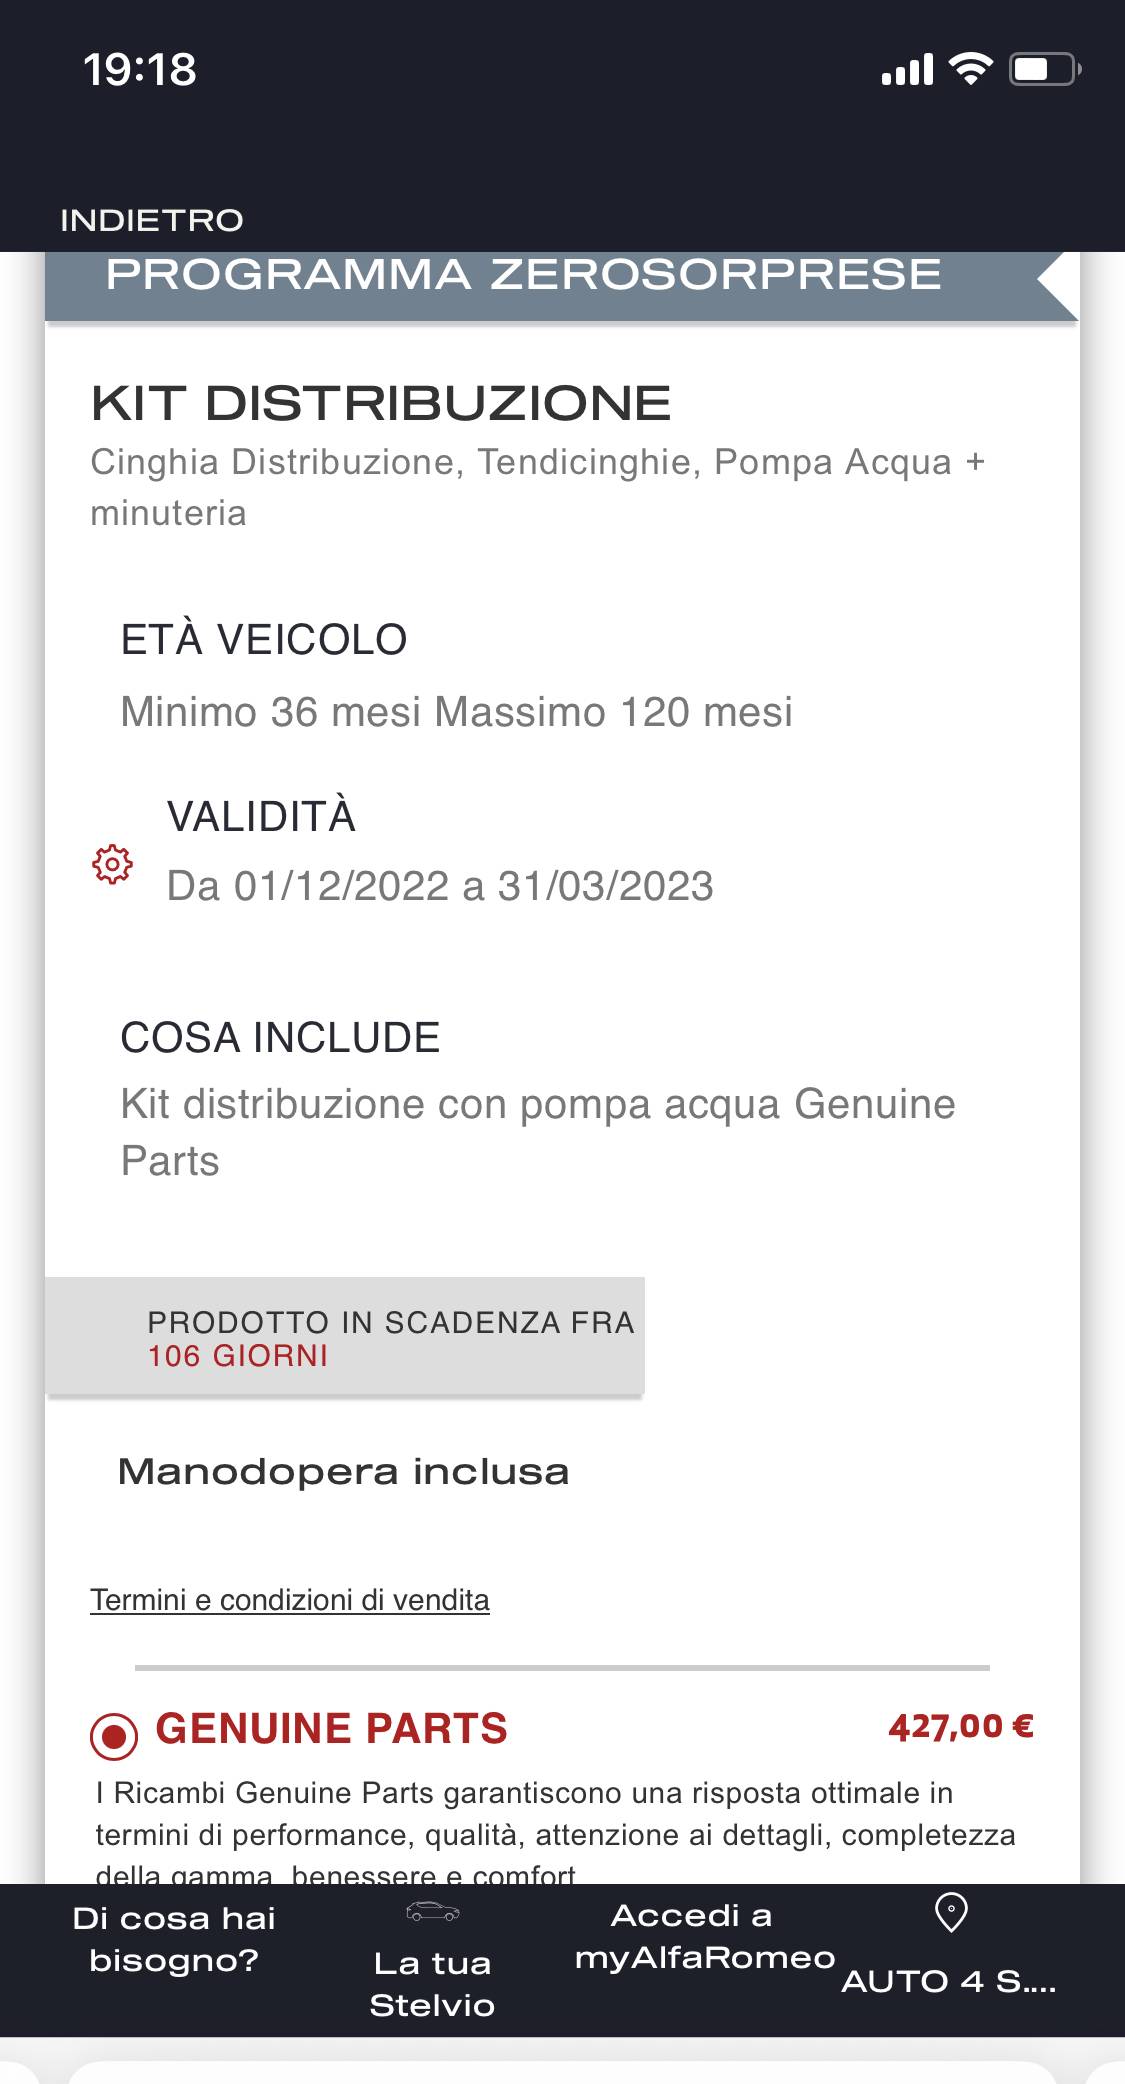
Task: Tap the 19:18 clock in status bar
Action: [x=140, y=70]
